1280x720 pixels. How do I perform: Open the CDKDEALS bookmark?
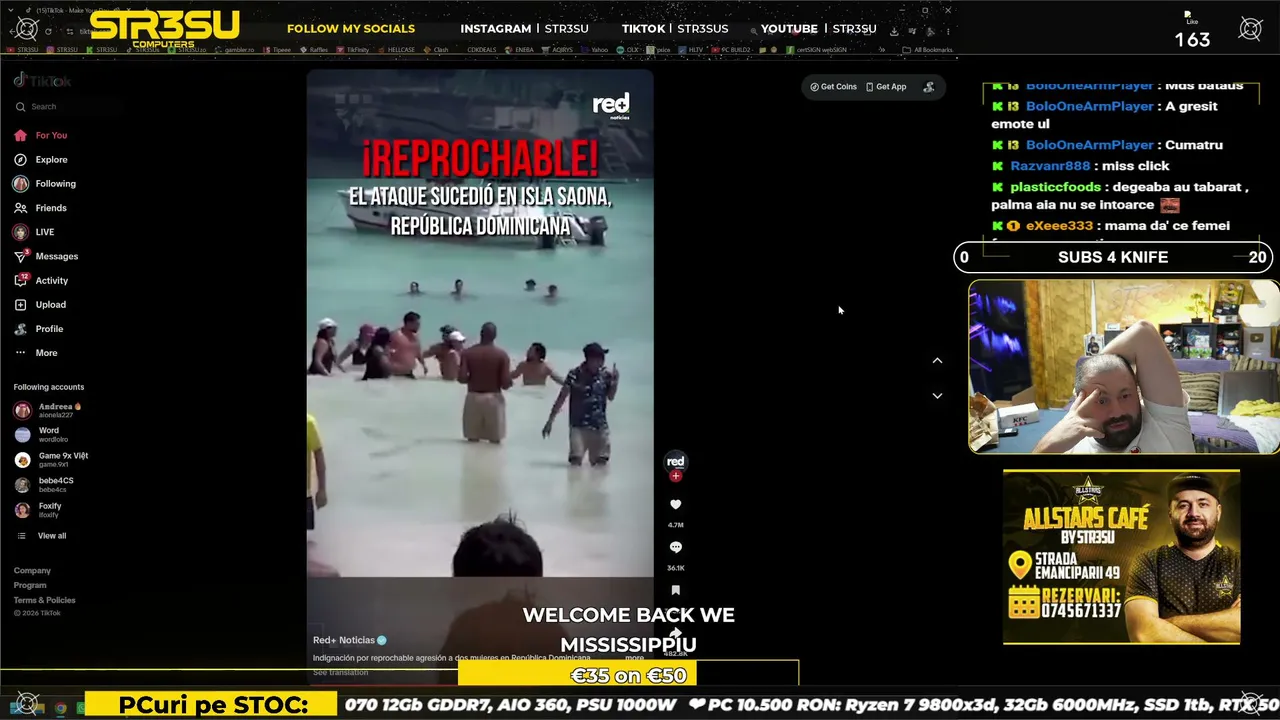point(481,50)
